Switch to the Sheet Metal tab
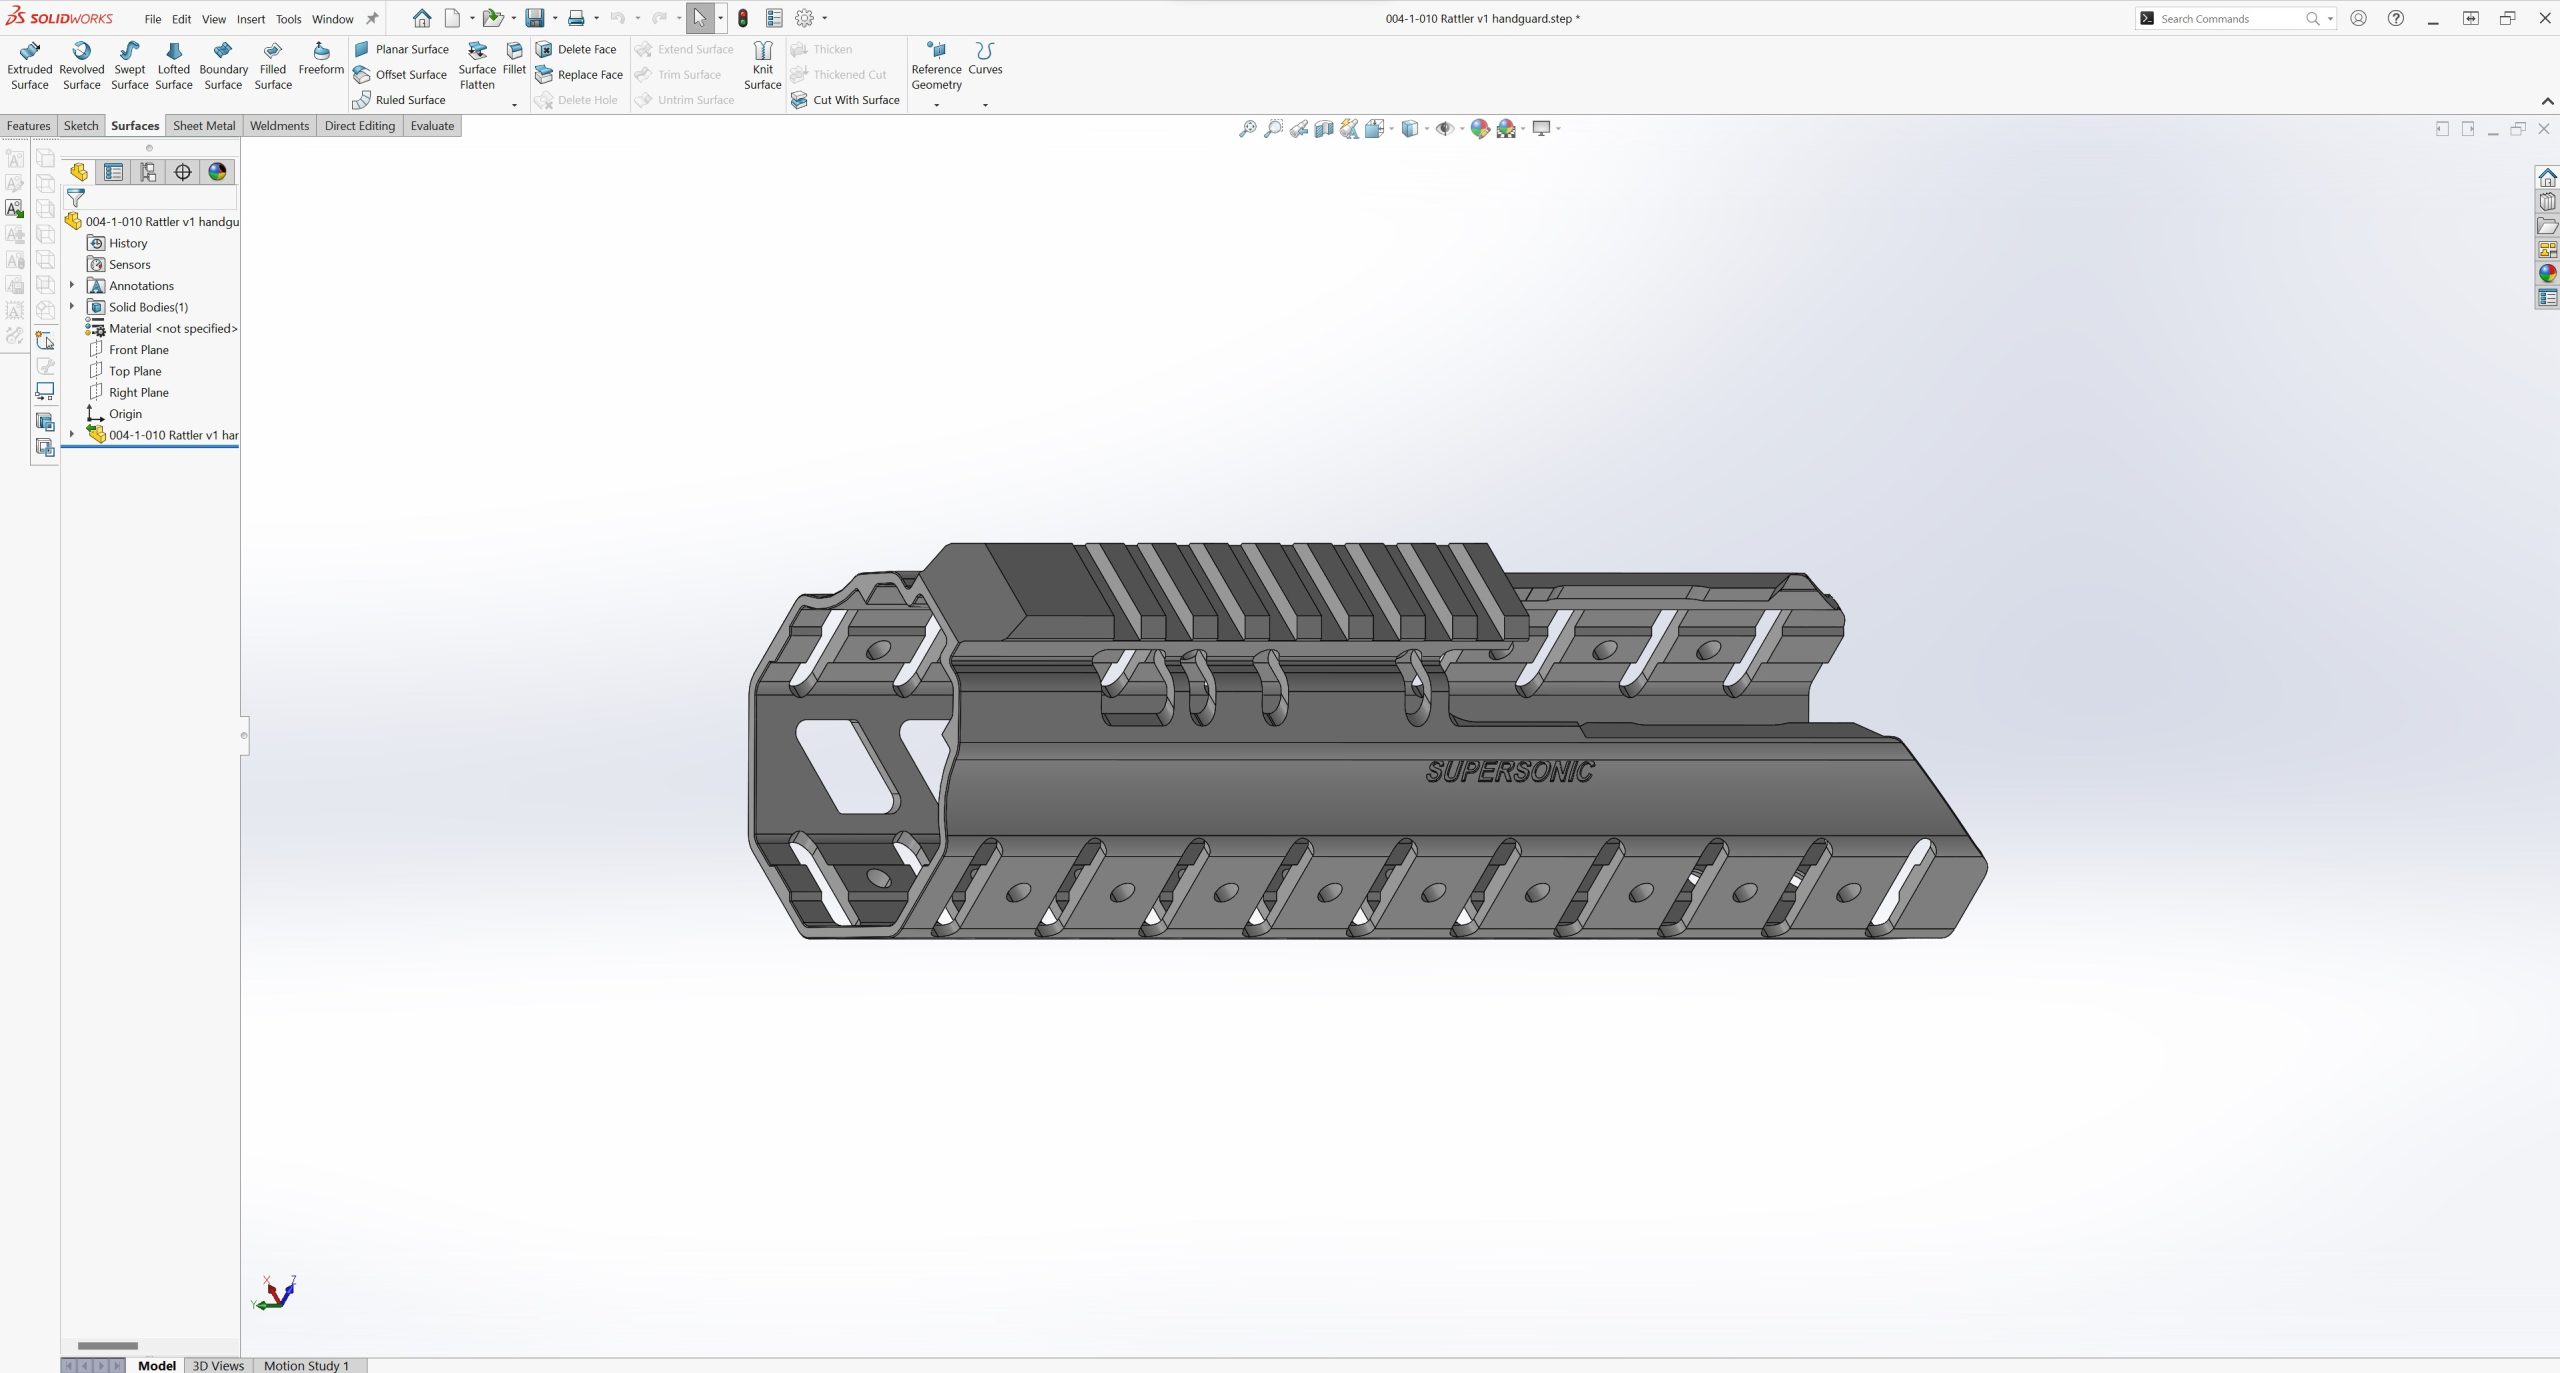 [x=204, y=126]
